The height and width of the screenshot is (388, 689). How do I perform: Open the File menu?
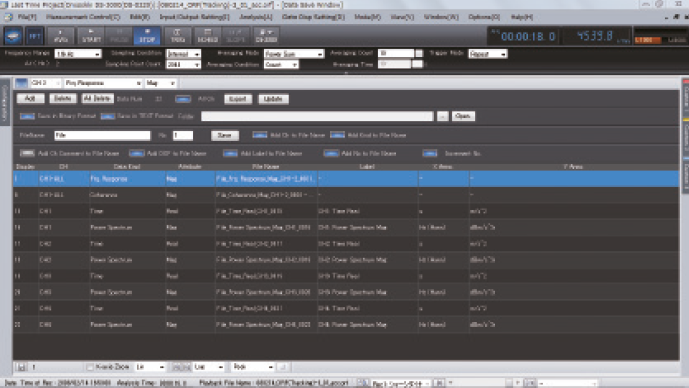click(27, 17)
